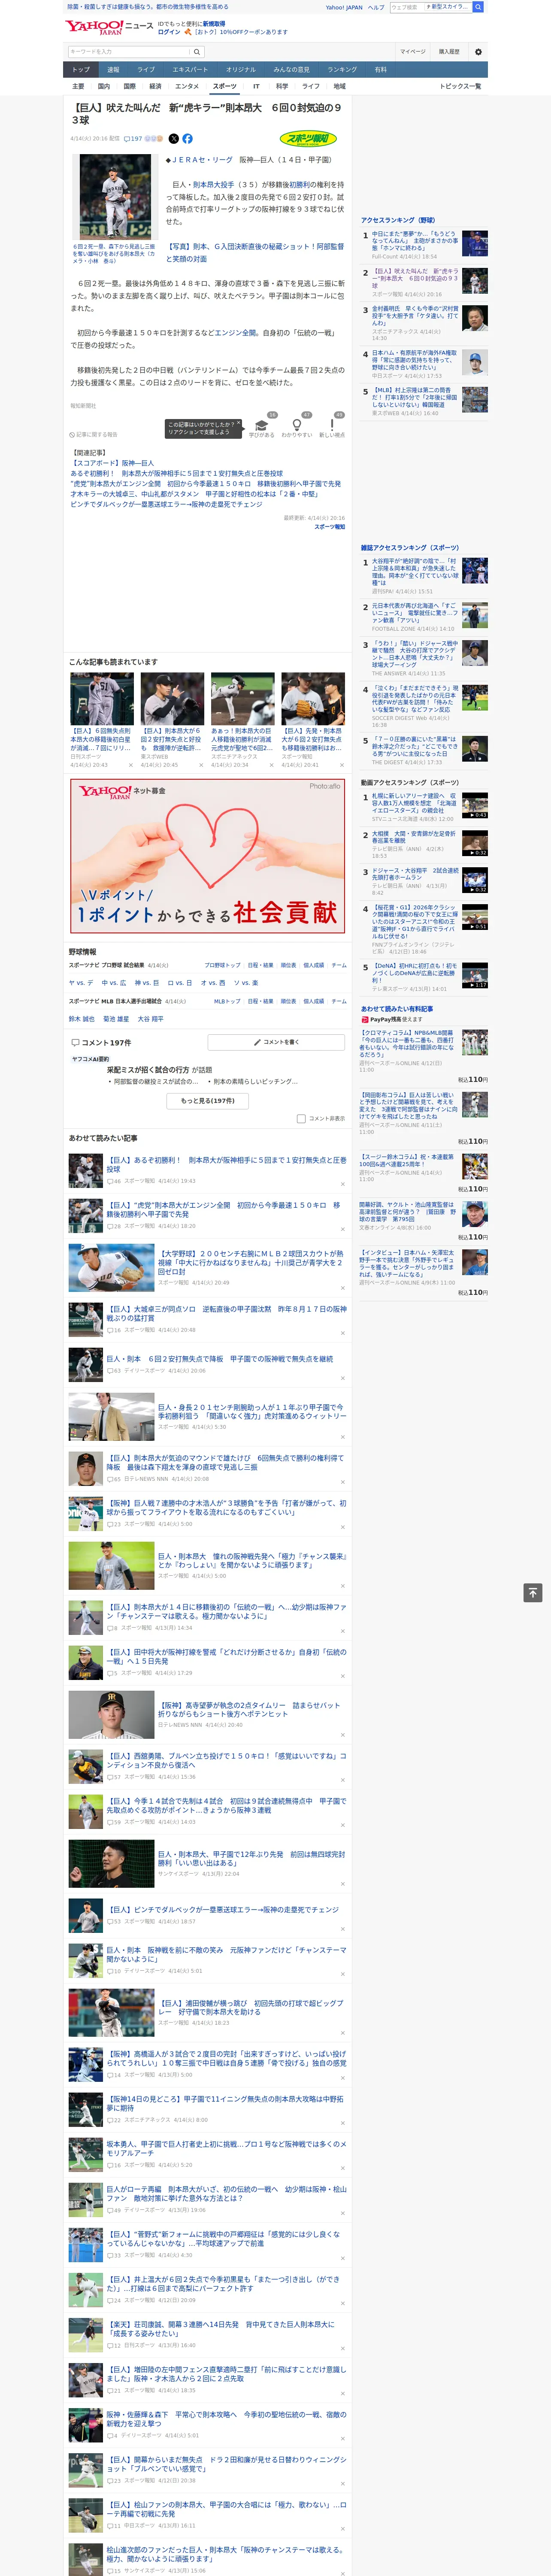Click the スポーツ報知 logo beside article date
This screenshot has width=551, height=2576.
tap(309, 139)
